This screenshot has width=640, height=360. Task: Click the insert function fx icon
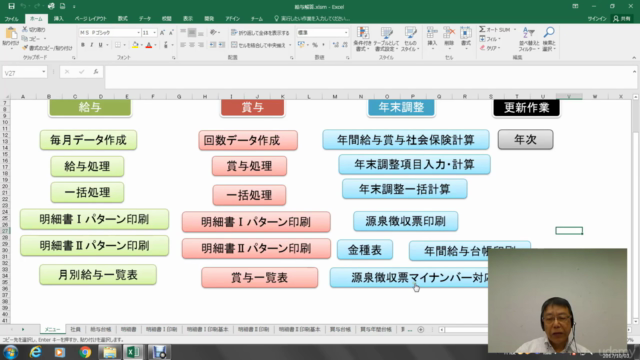click(96, 72)
